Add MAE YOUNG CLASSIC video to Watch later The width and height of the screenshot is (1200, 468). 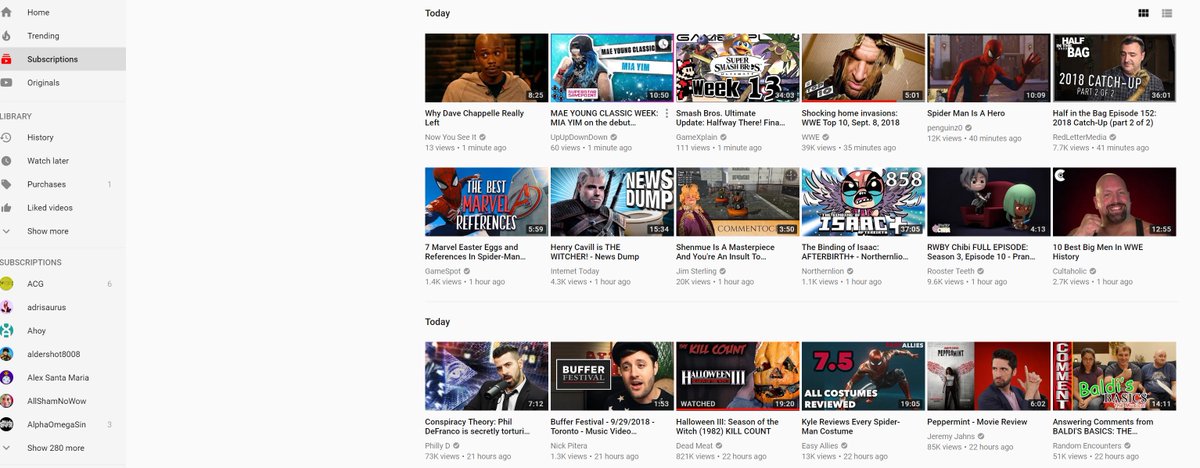(x=664, y=43)
